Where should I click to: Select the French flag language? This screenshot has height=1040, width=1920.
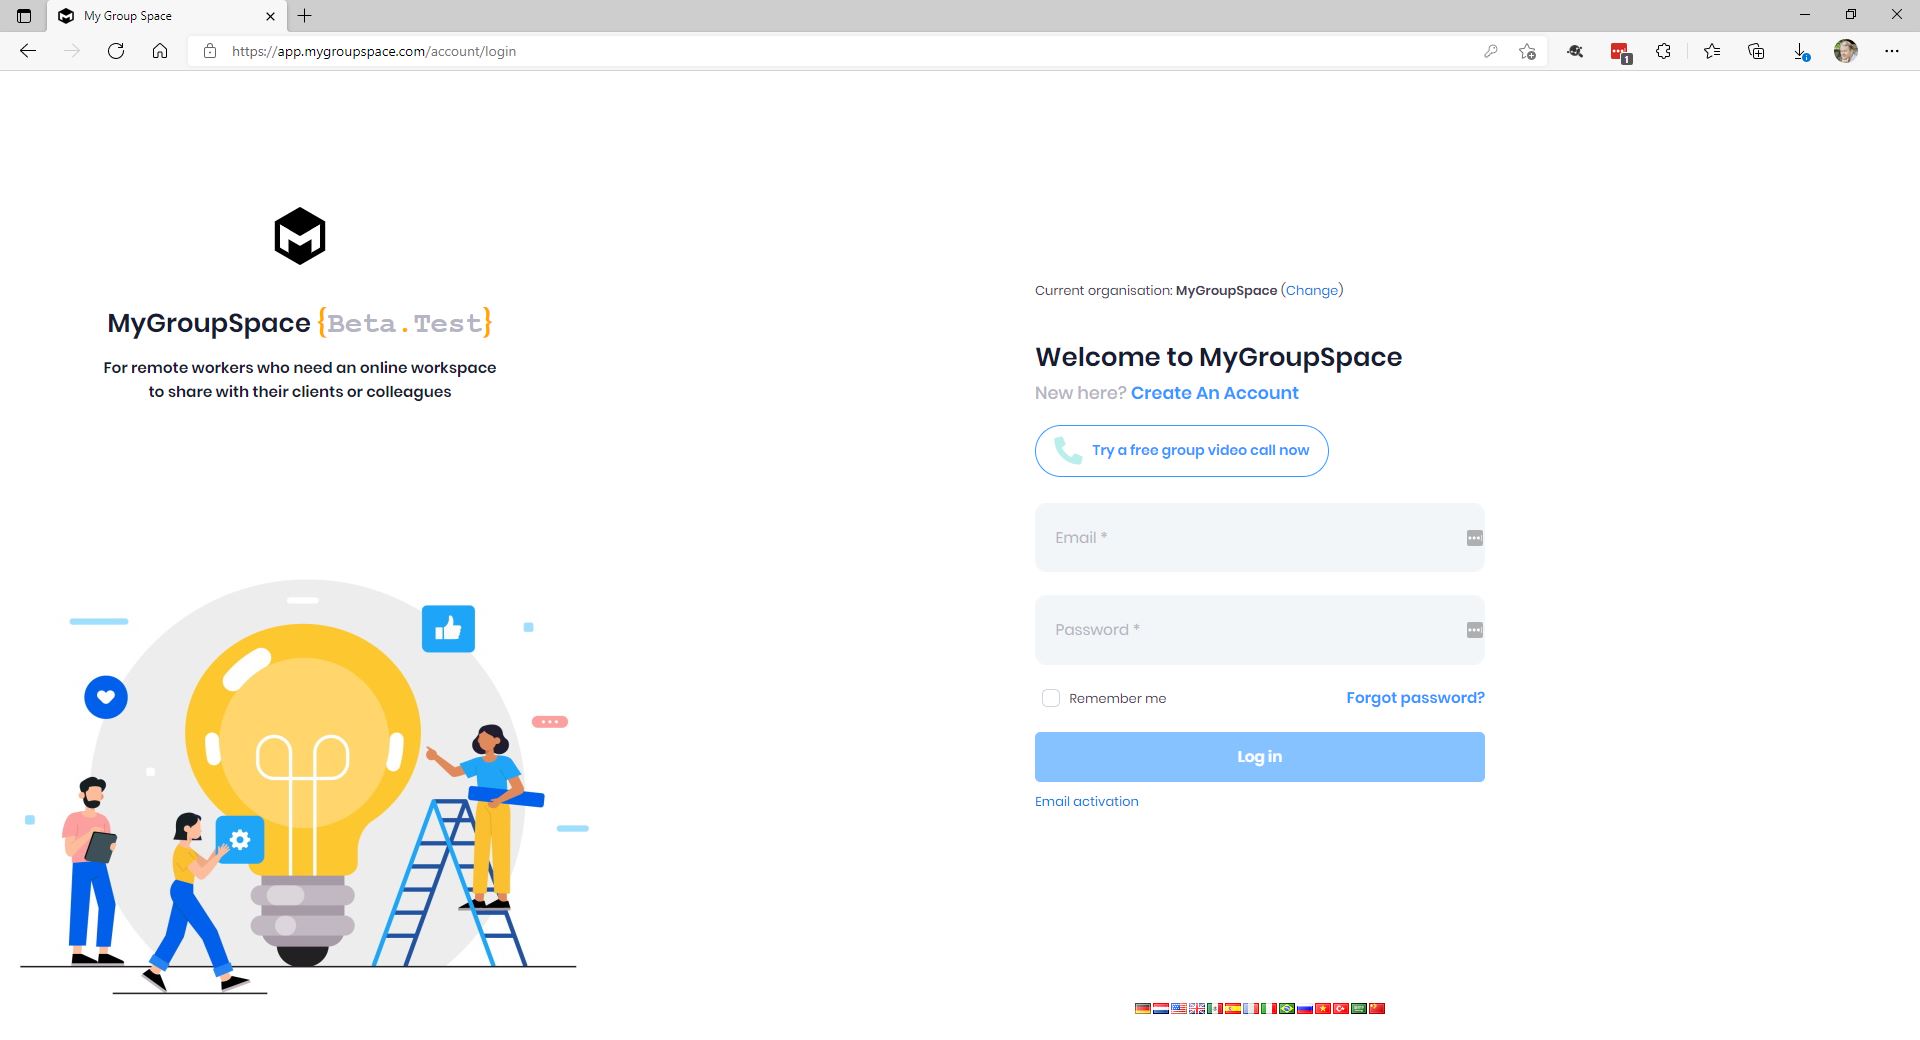click(x=1251, y=1008)
